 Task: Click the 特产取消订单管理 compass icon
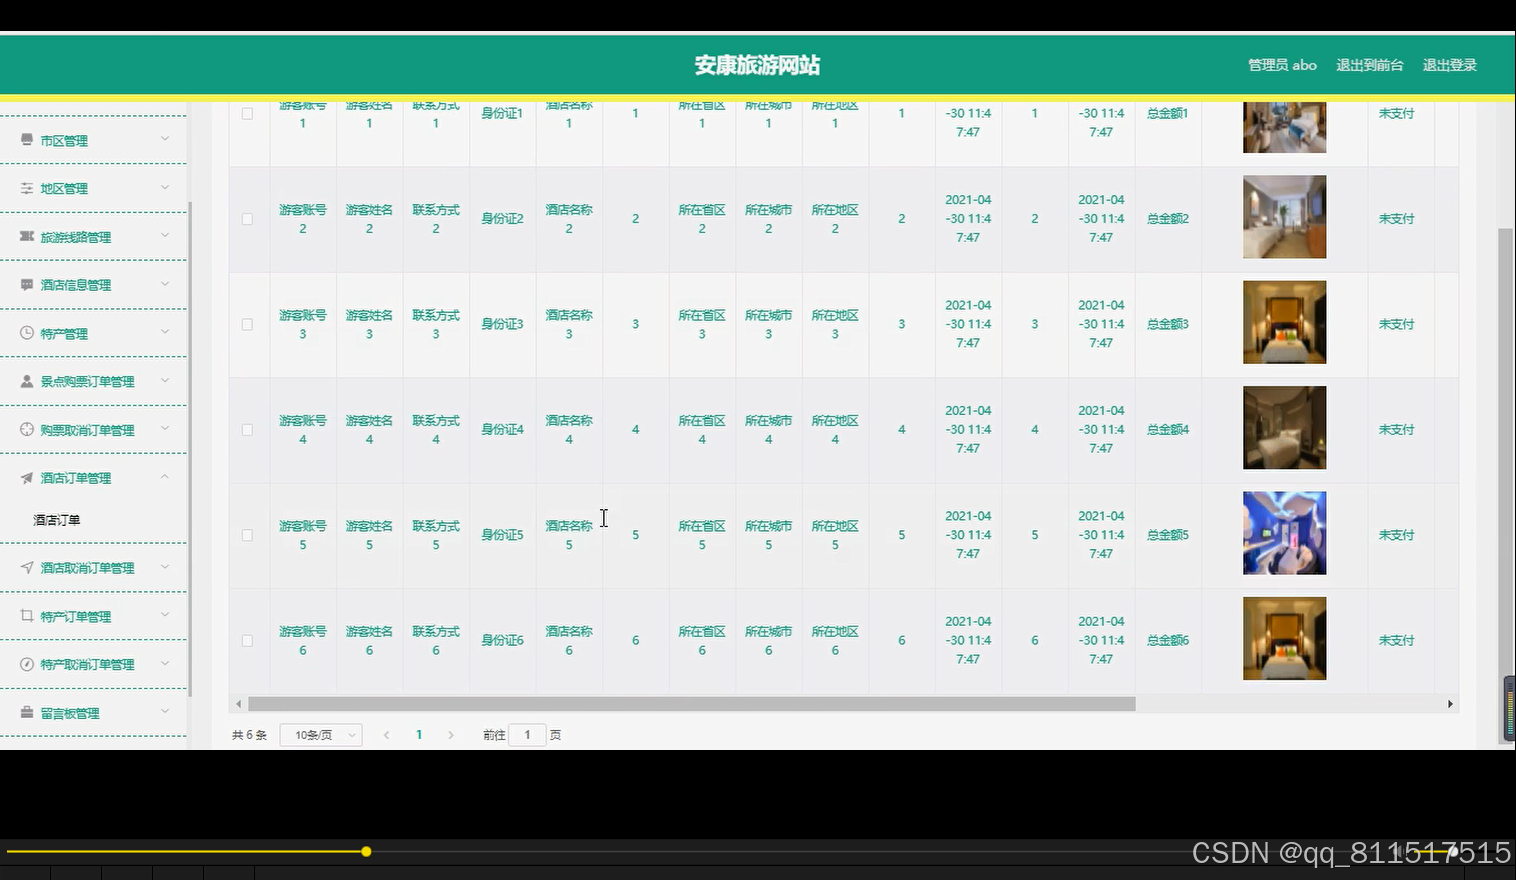27,664
